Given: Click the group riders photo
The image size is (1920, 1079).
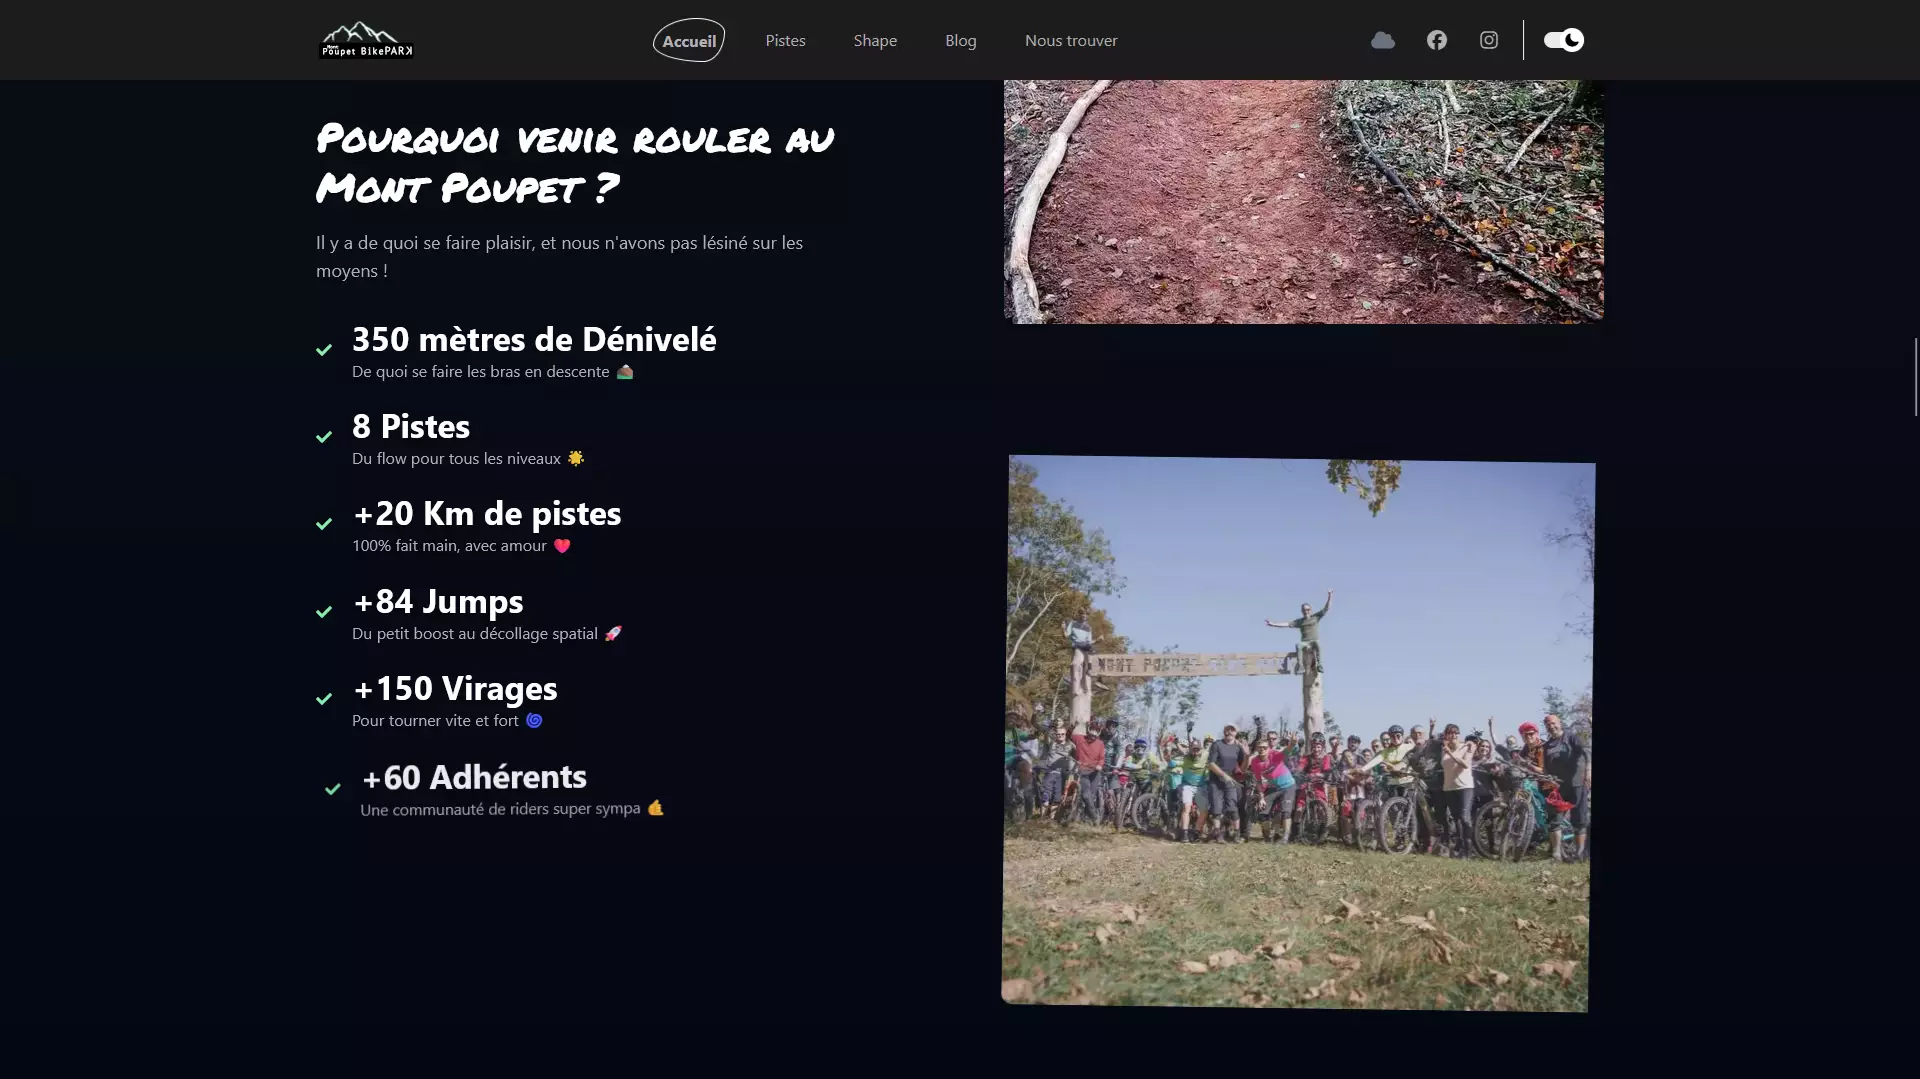Looking at the screenshot, I should tap(1297, 733).
